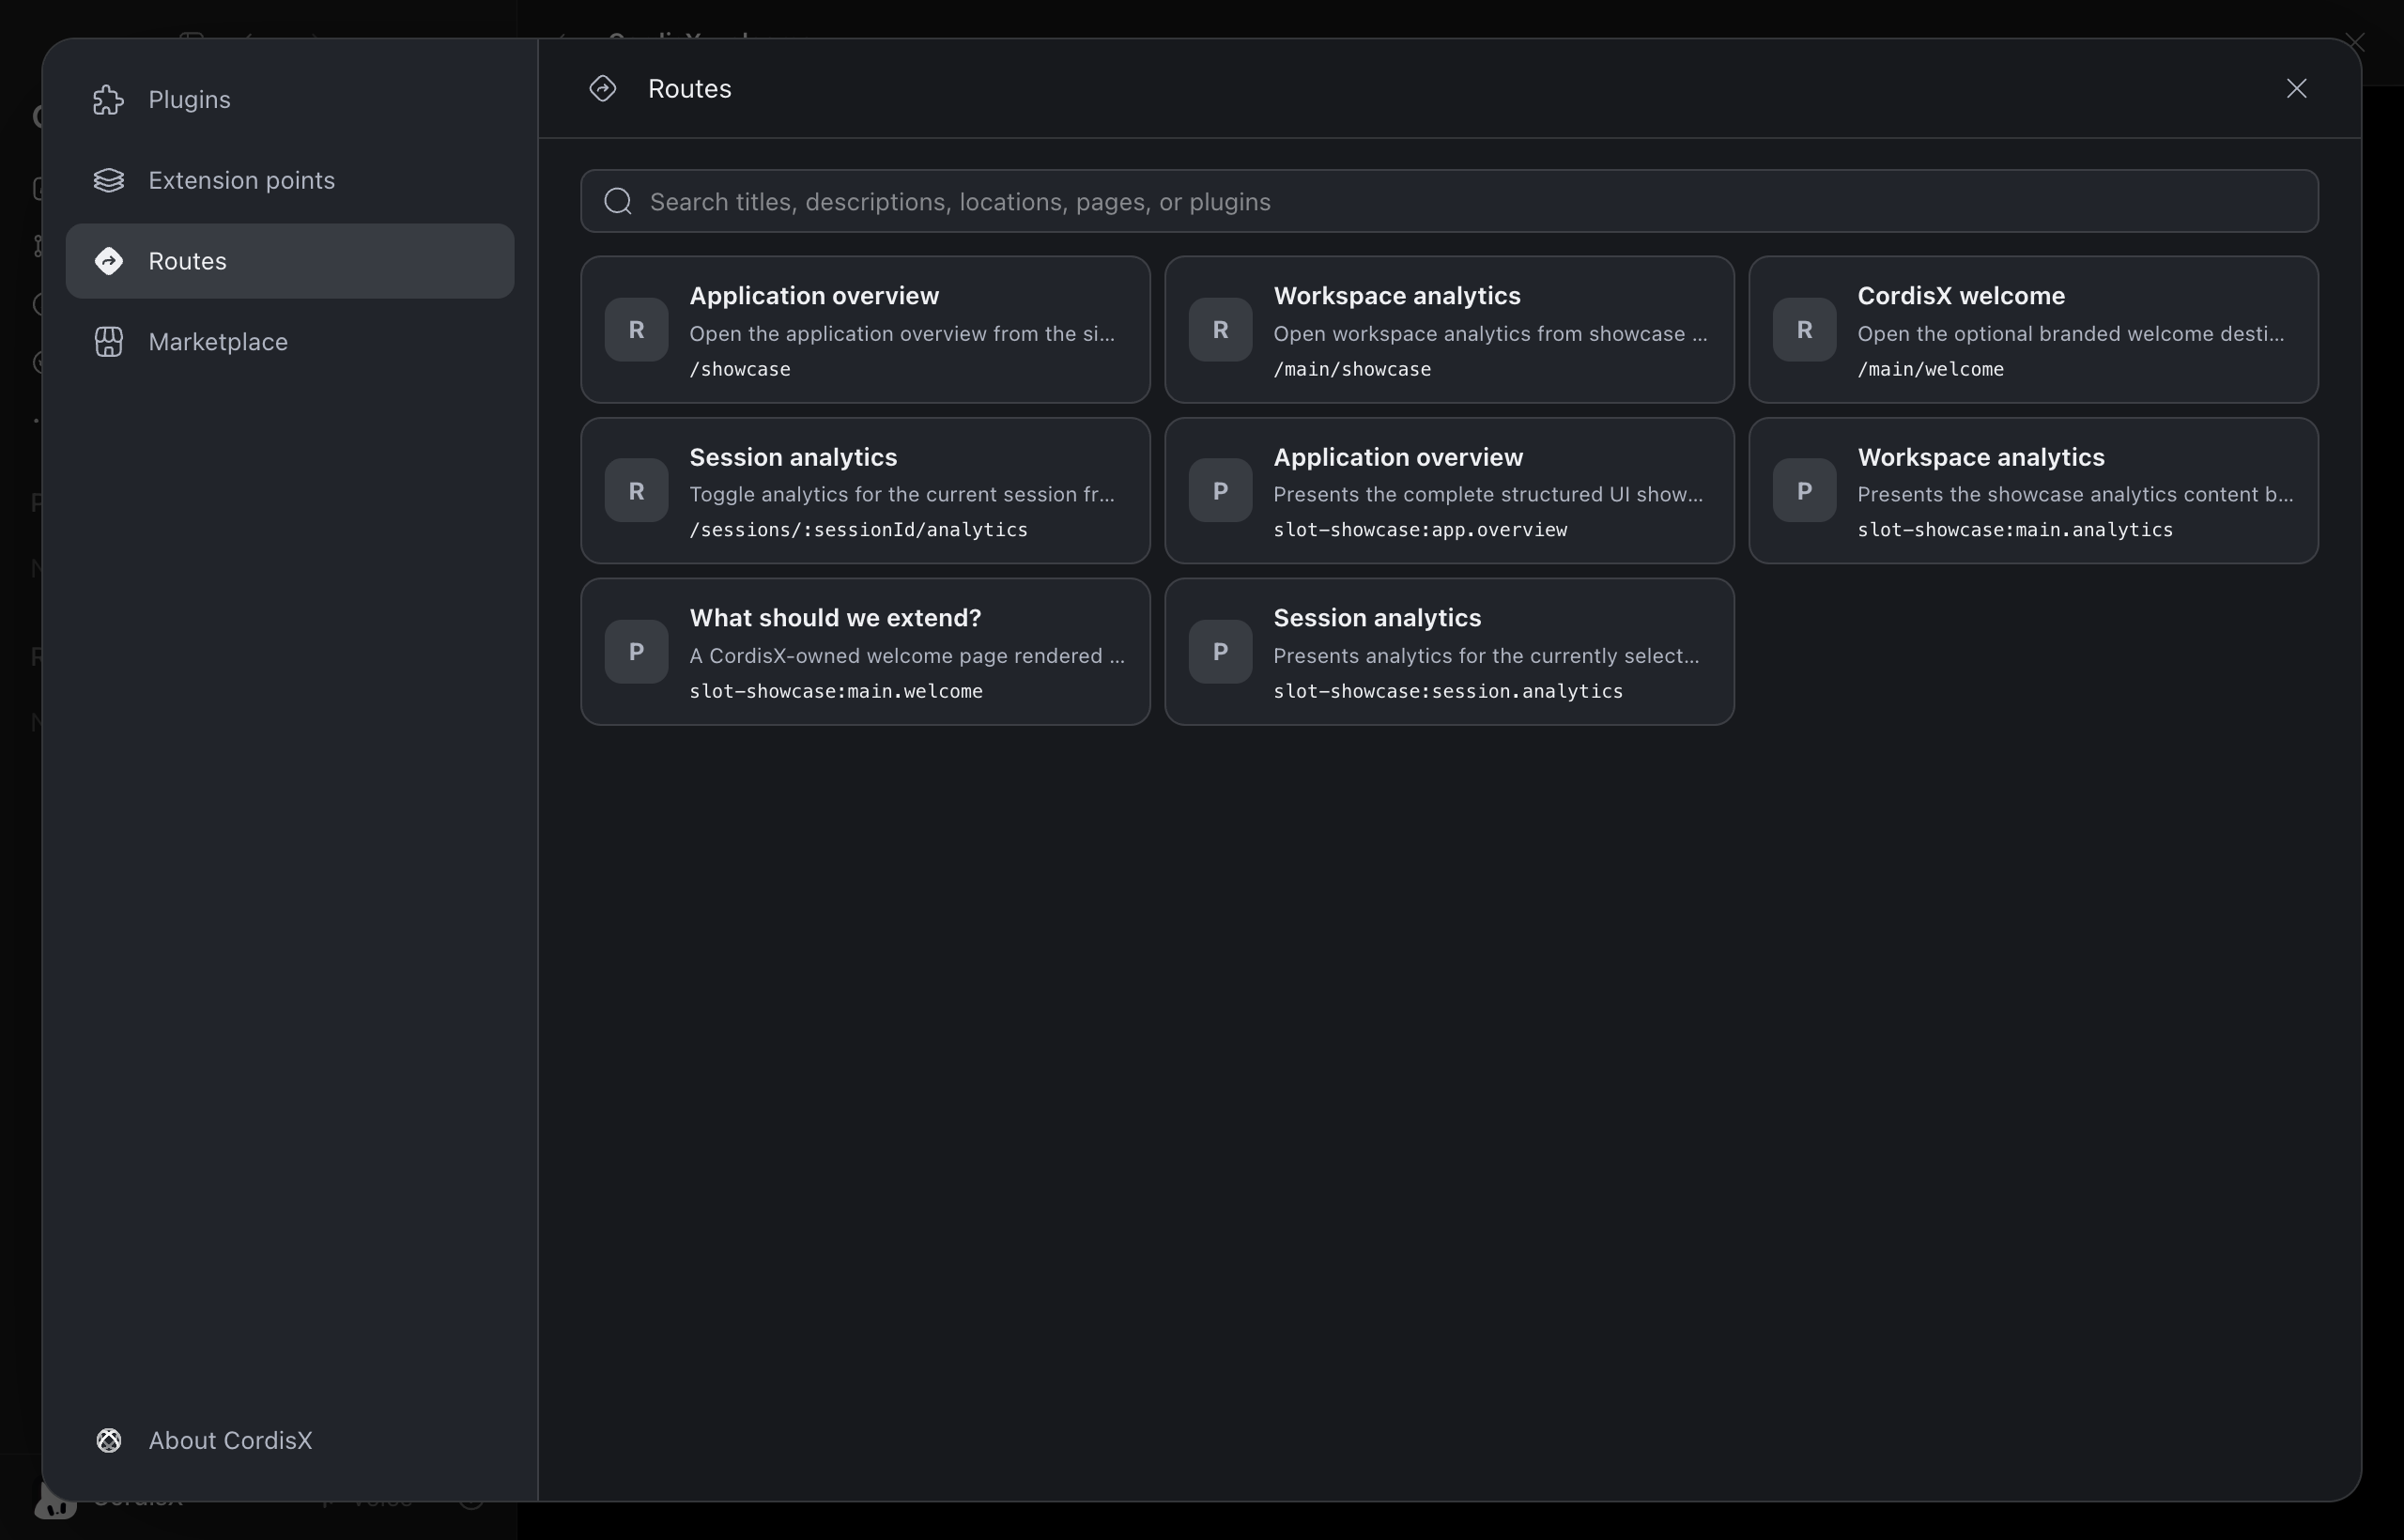2404x1540 pixels.
Task: Click the R badge on /showcase card
Action: [636, 330]
